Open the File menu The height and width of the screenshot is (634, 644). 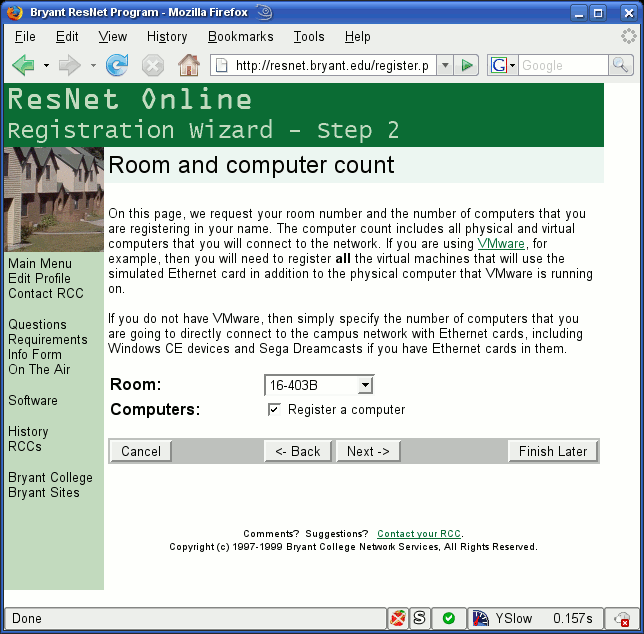click(25, 37)
